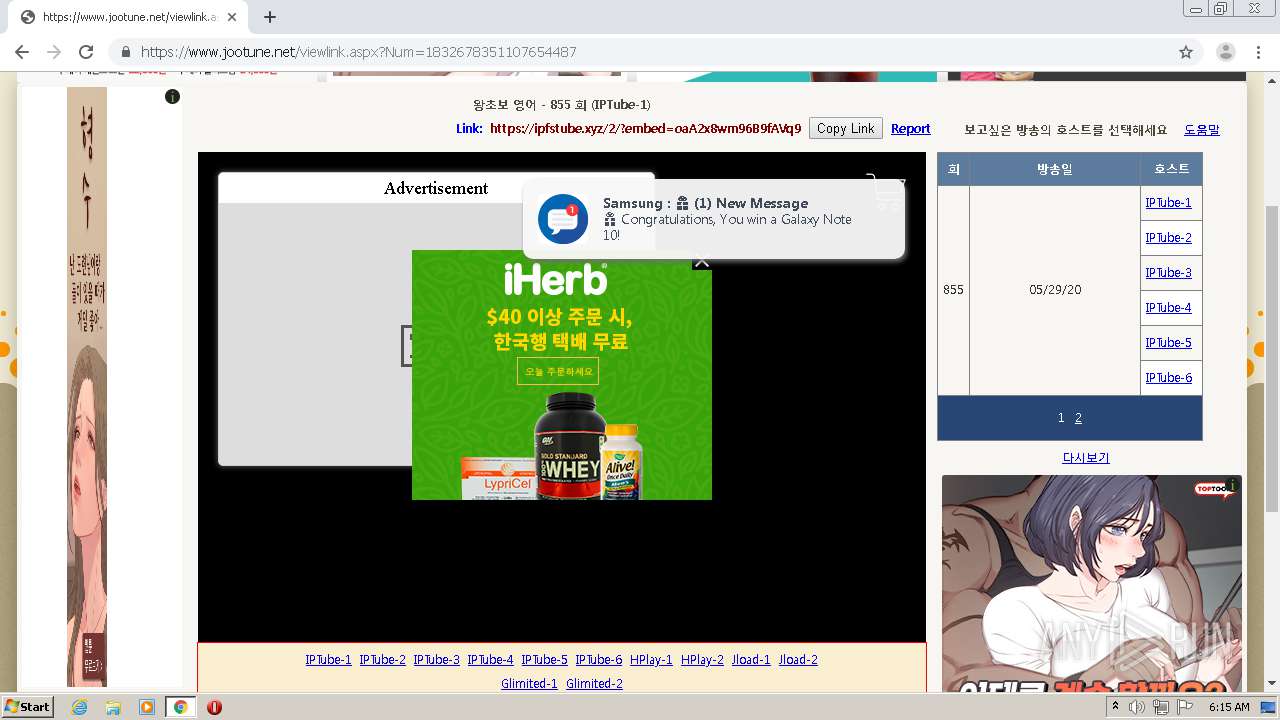Open a new browser tab

point(270,17)
